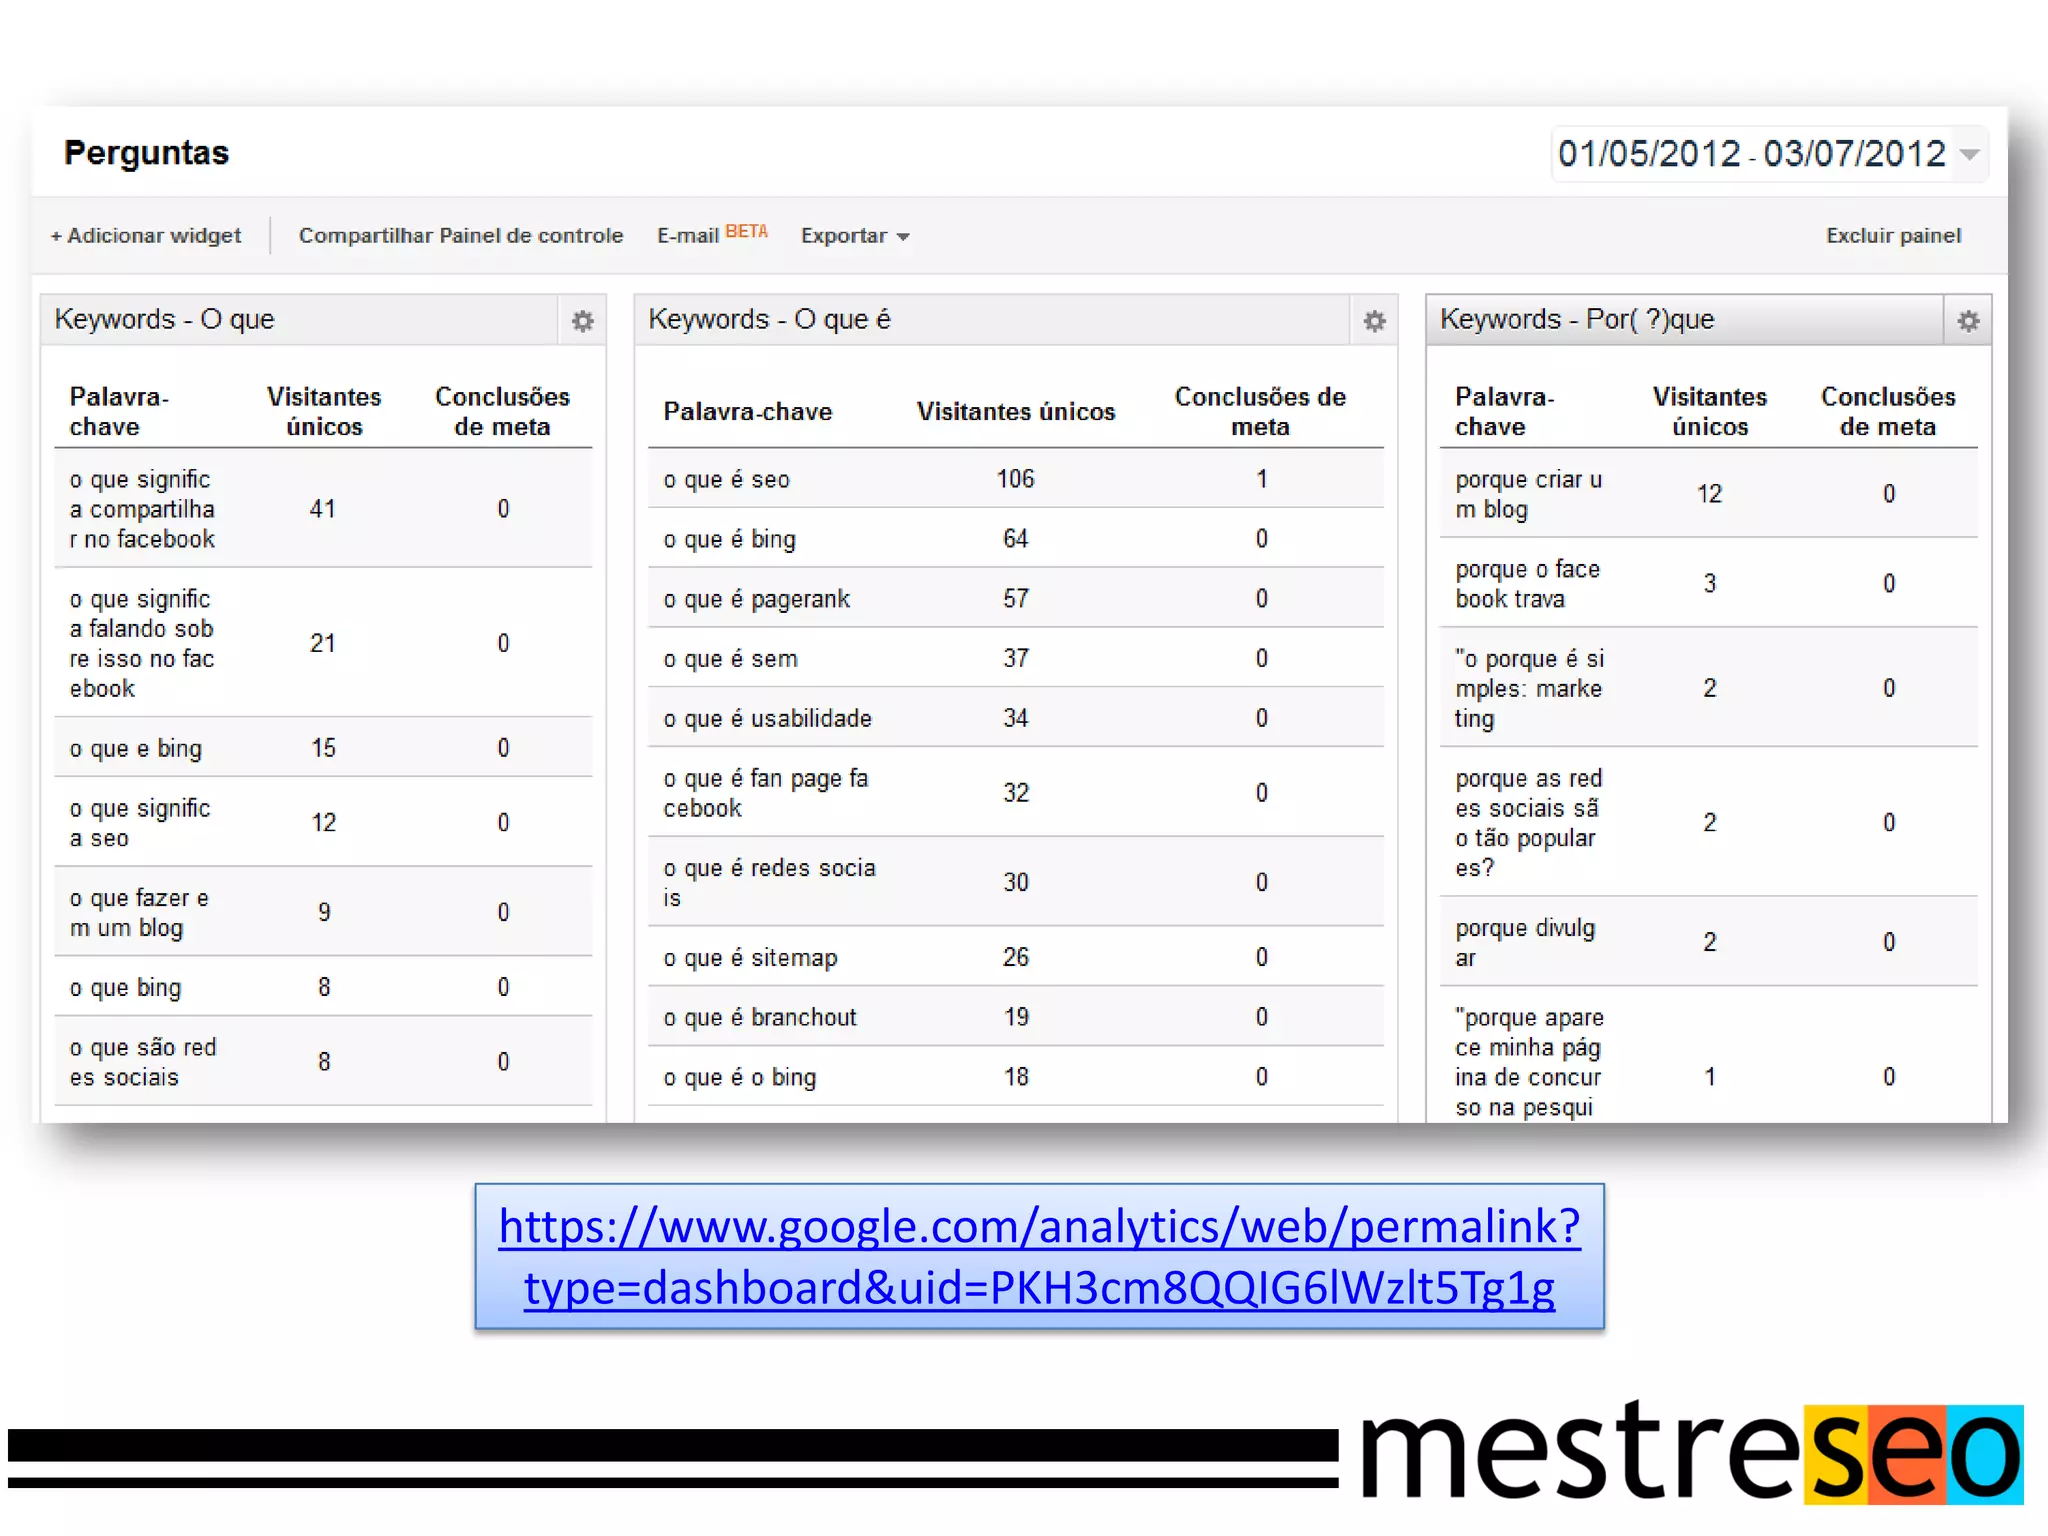Image resolution: width=2048 pixels, height=1536 pixels.
Task: Click 'Visitantes únicos' header in 'O que é' widget
Action: (1015, 411)
